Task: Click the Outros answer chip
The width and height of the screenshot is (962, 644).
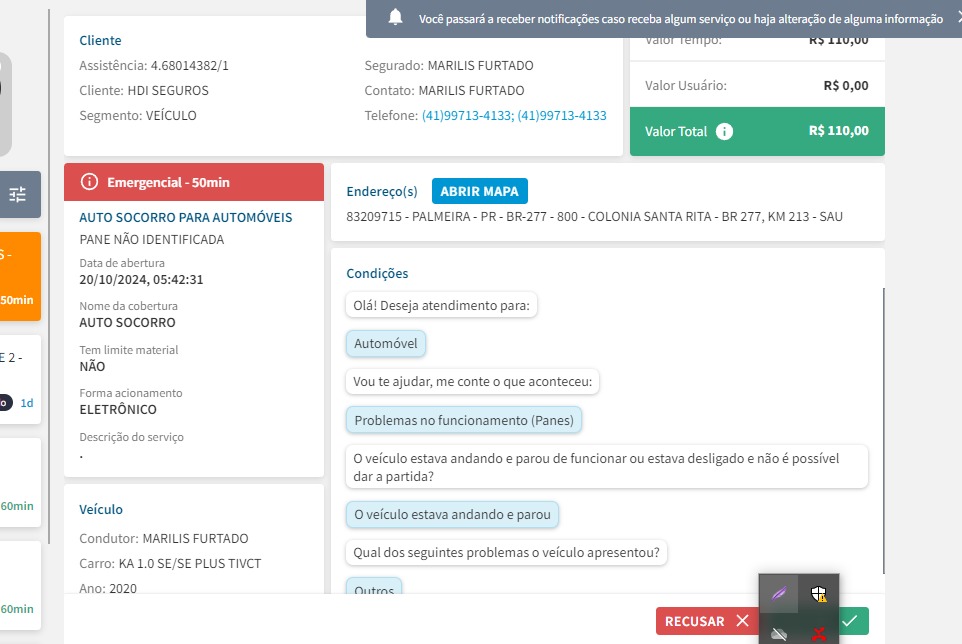Action: tap(374, 586)
